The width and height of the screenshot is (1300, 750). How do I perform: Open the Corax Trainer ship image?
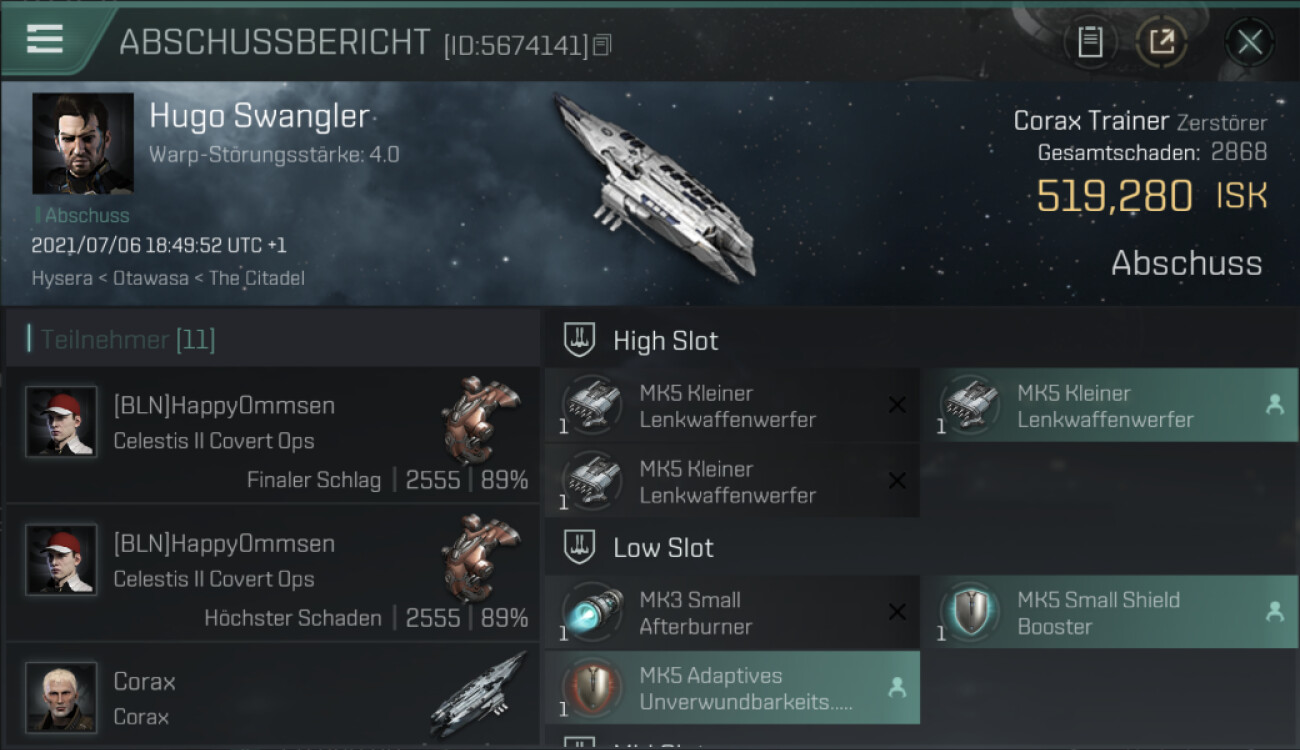click(653, 185)
